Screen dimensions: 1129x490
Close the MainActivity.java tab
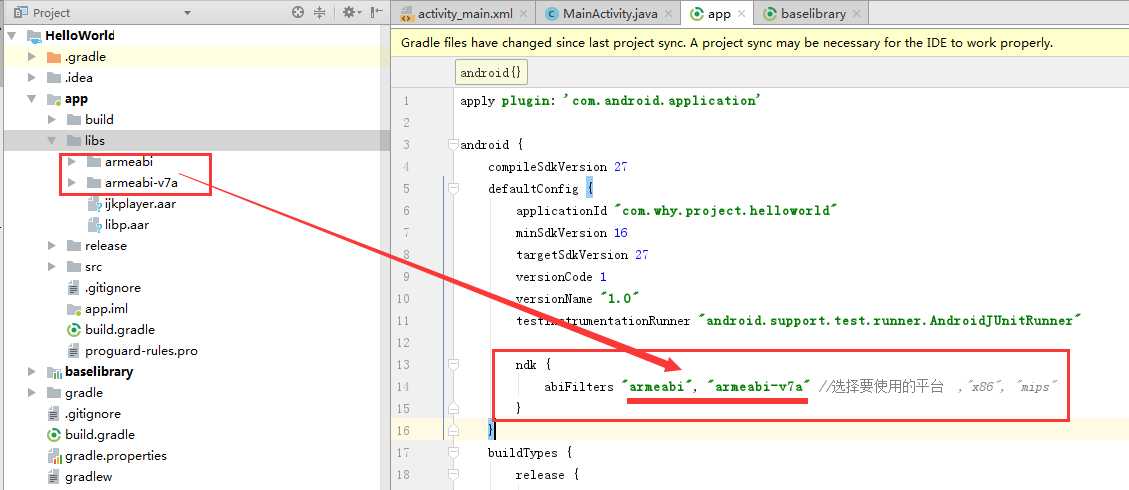coord(669,14)
